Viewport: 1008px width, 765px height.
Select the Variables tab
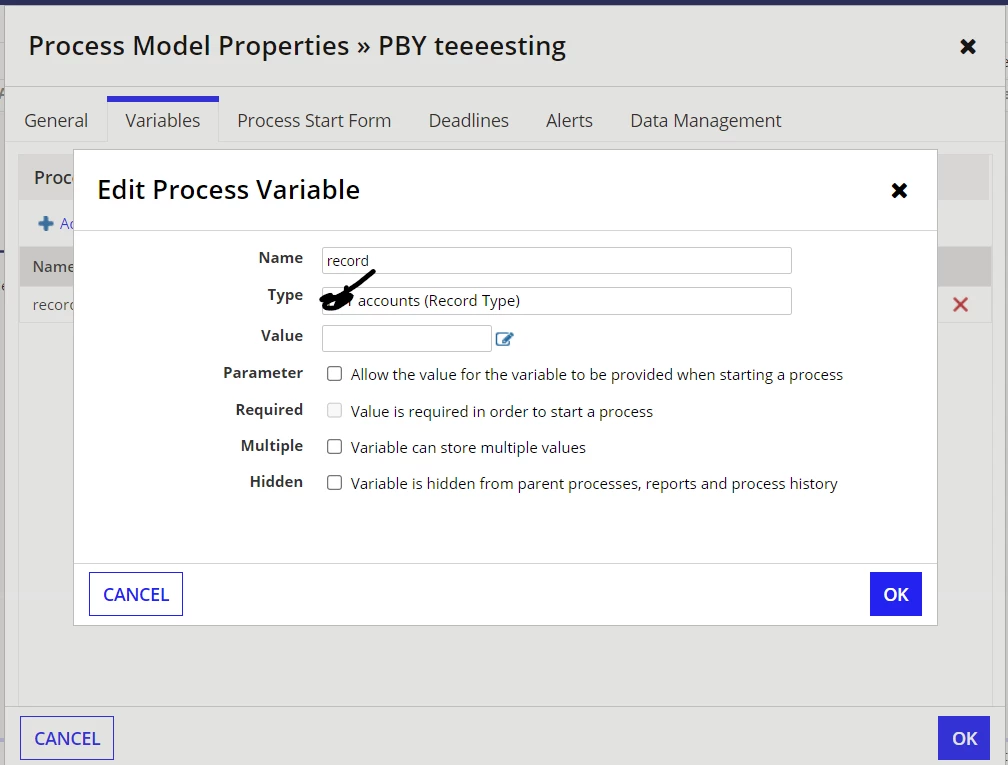click(x=163, y=120)
